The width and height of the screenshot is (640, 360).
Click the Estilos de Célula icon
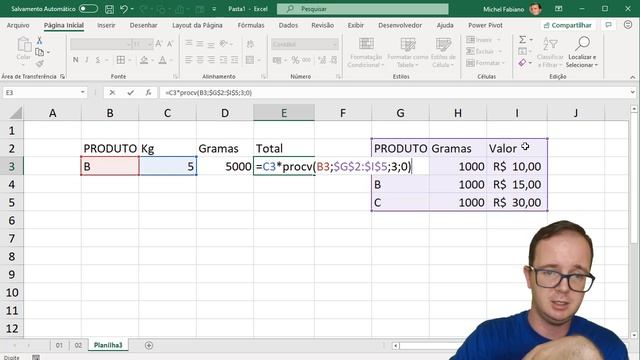[443, 44]
